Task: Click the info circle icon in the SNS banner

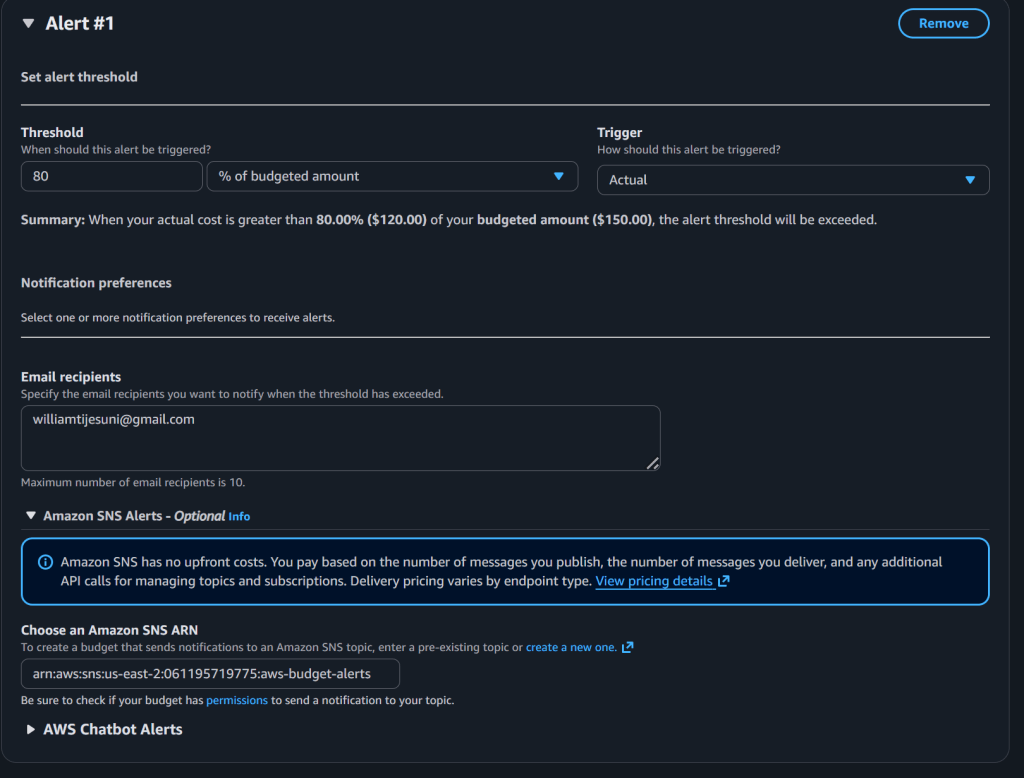Action: [45, 562]
